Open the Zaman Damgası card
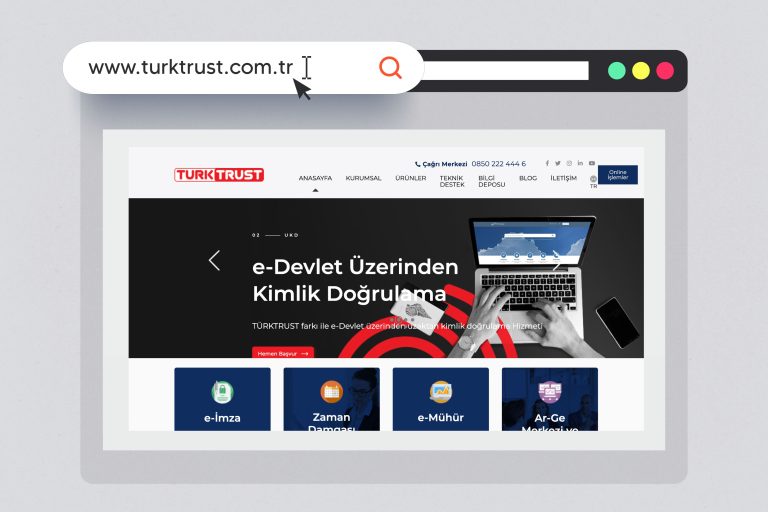Image resolution: width=768 pixels, height=512 pixels. tap(332, 399)
